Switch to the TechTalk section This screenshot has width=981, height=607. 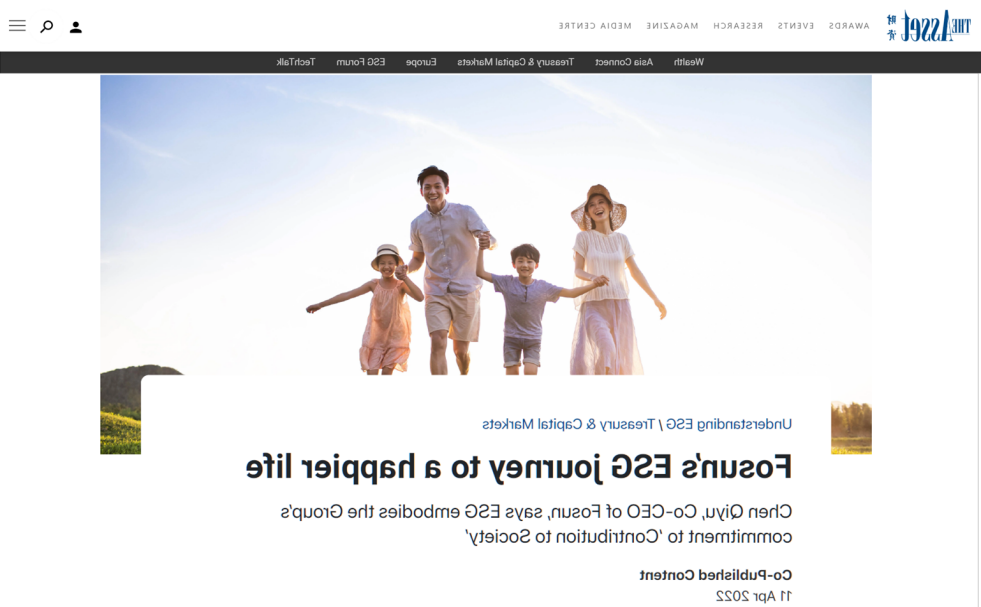[x=296, y=62]
